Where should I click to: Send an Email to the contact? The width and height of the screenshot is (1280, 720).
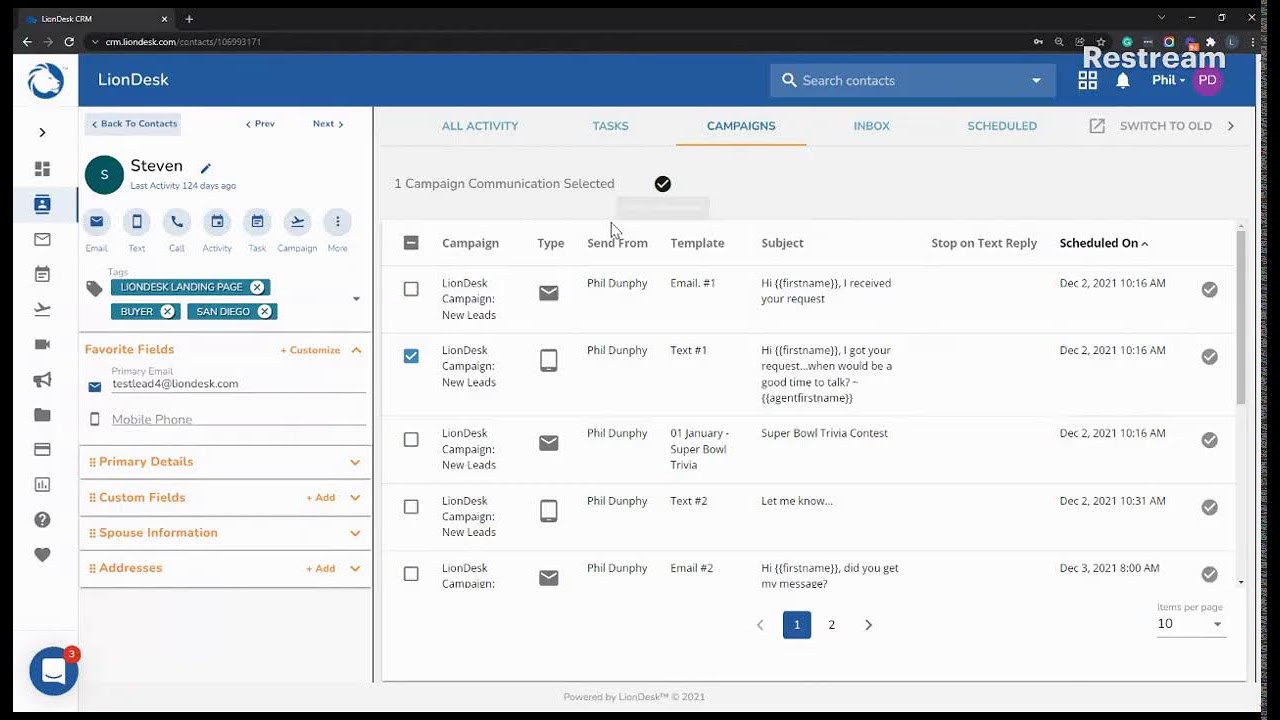(x=96, y=222)
